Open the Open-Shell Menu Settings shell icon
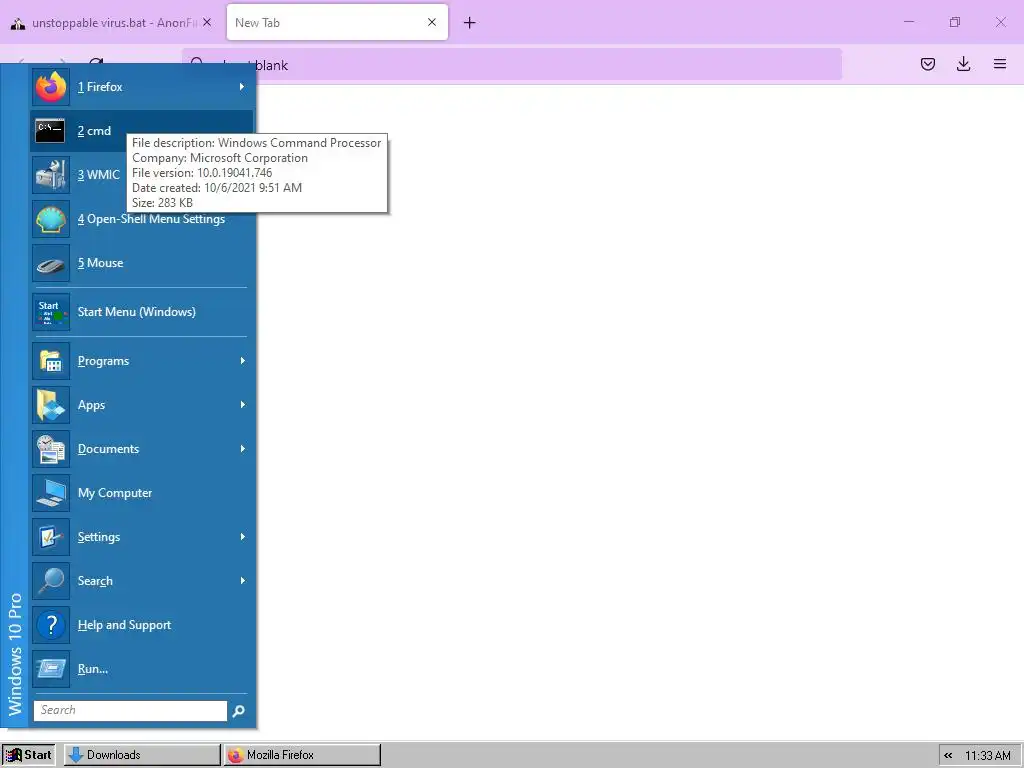Image resolution: width=1024 pixels, height=768 pixels. tap(51, 219)
